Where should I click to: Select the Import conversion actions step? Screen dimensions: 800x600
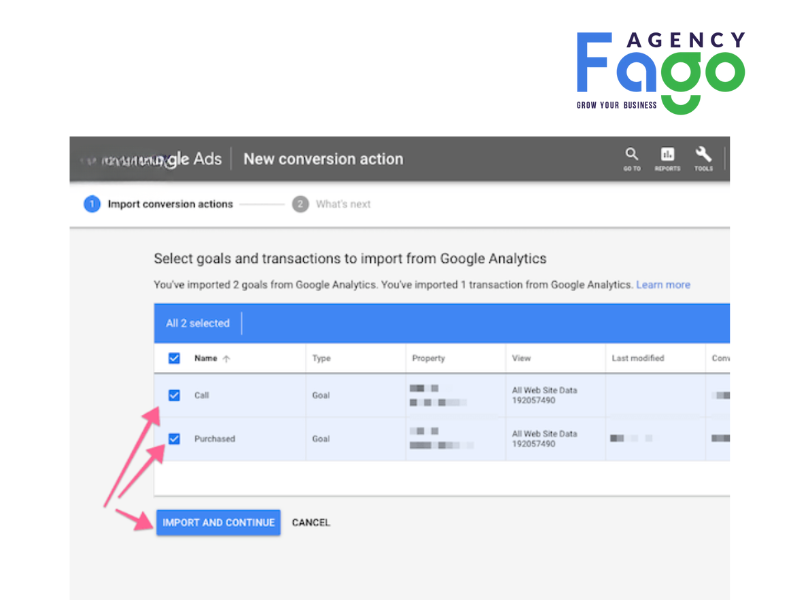pos(170,204)
